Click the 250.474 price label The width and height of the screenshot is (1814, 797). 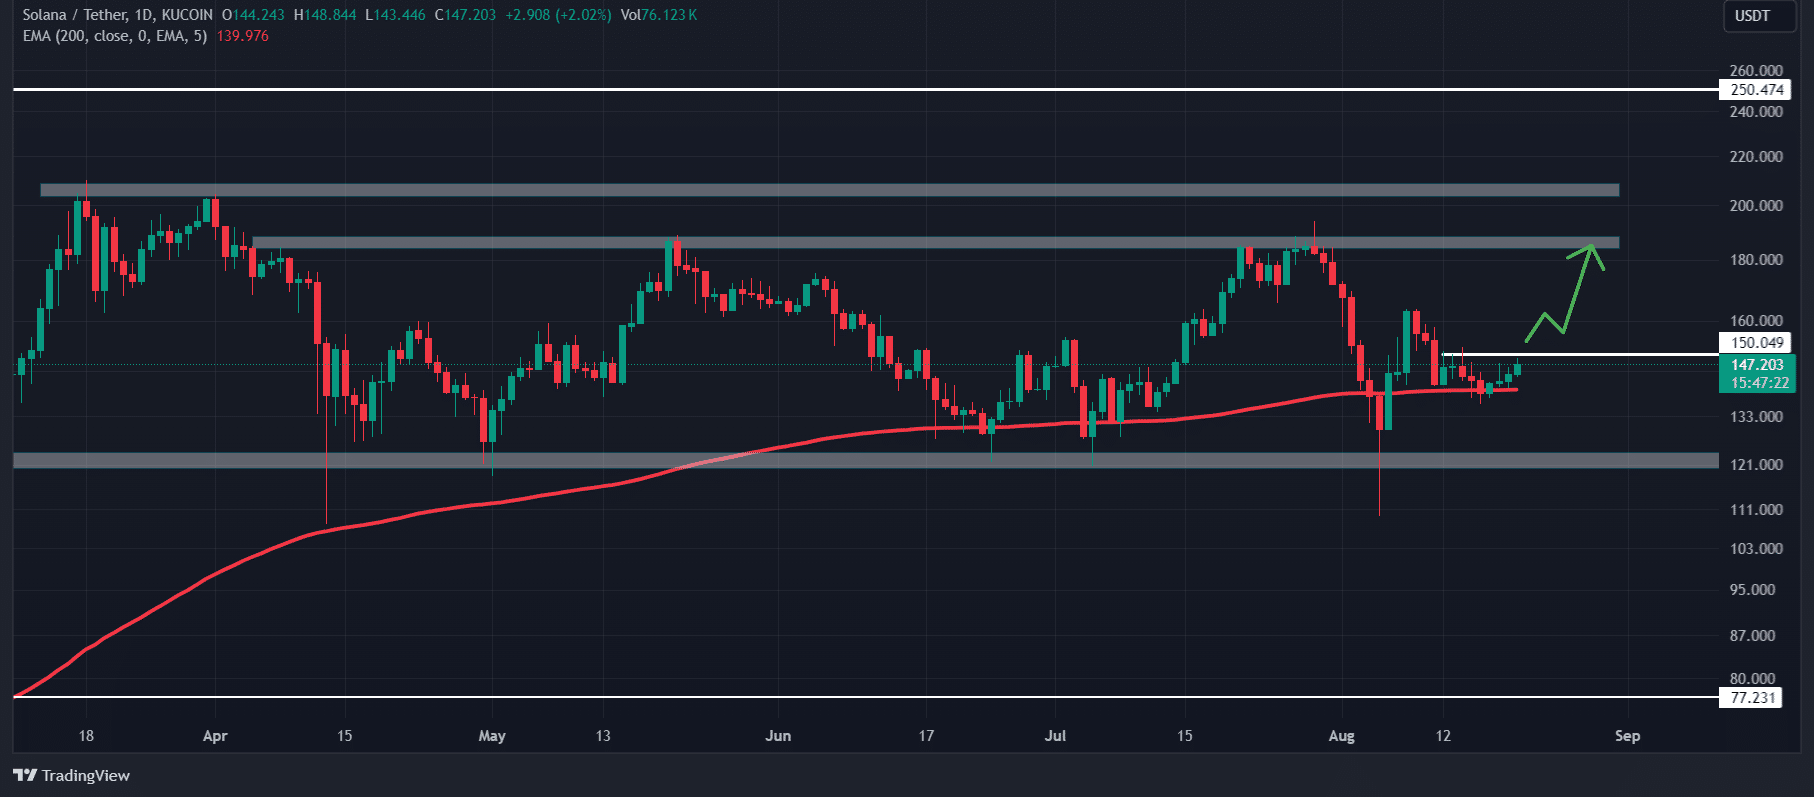[x=1757, y=90]
